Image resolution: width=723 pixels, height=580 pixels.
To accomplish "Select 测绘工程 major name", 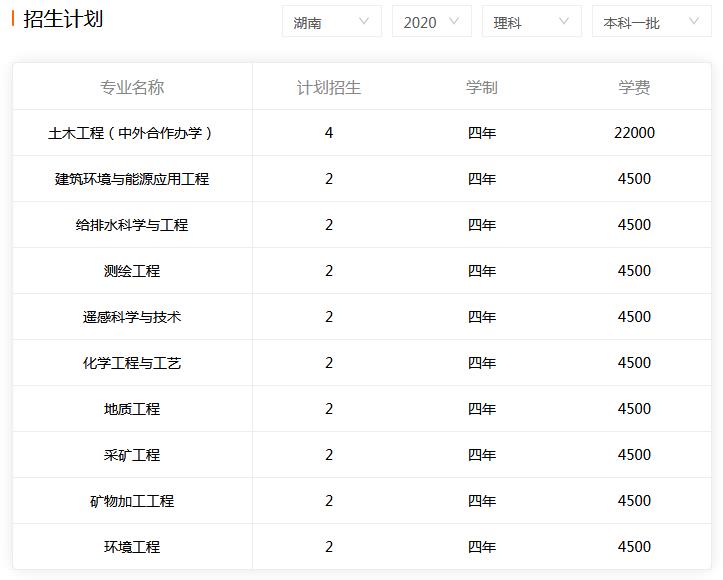I will click(132, 271).
